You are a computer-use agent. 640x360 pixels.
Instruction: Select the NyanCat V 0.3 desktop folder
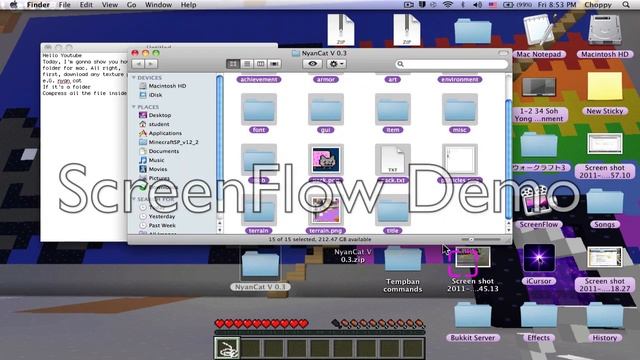click(x=260, y=264)
